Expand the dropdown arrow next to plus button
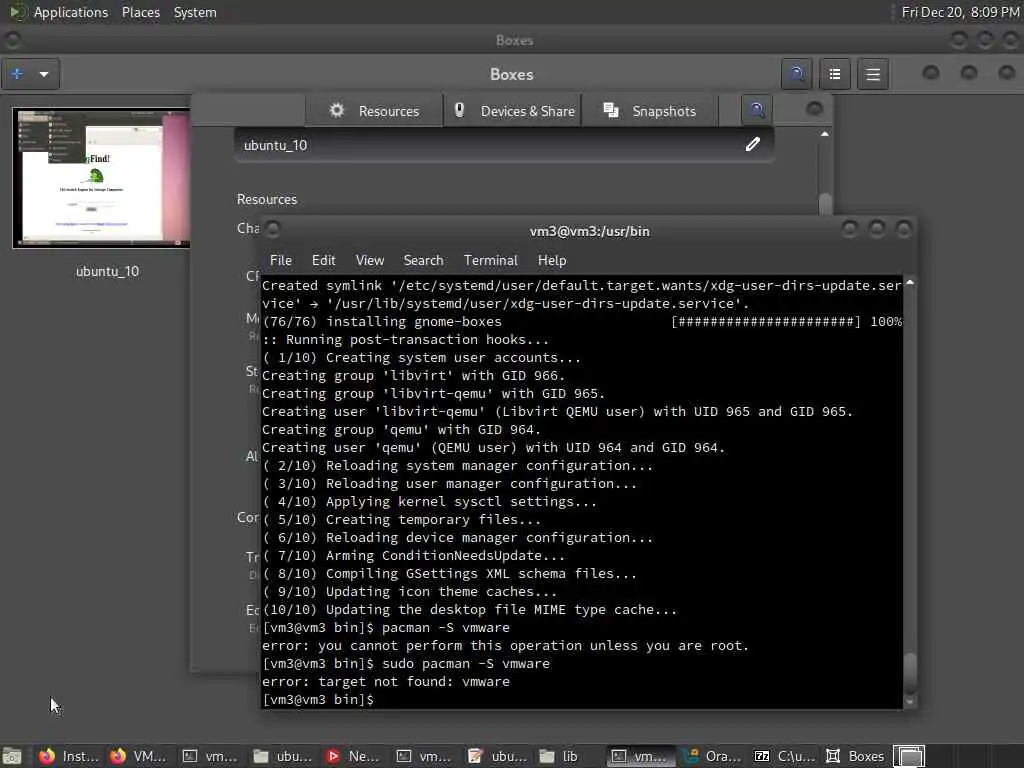The width and height of the screenshot is (1024, 768). (x=44, y=74)
